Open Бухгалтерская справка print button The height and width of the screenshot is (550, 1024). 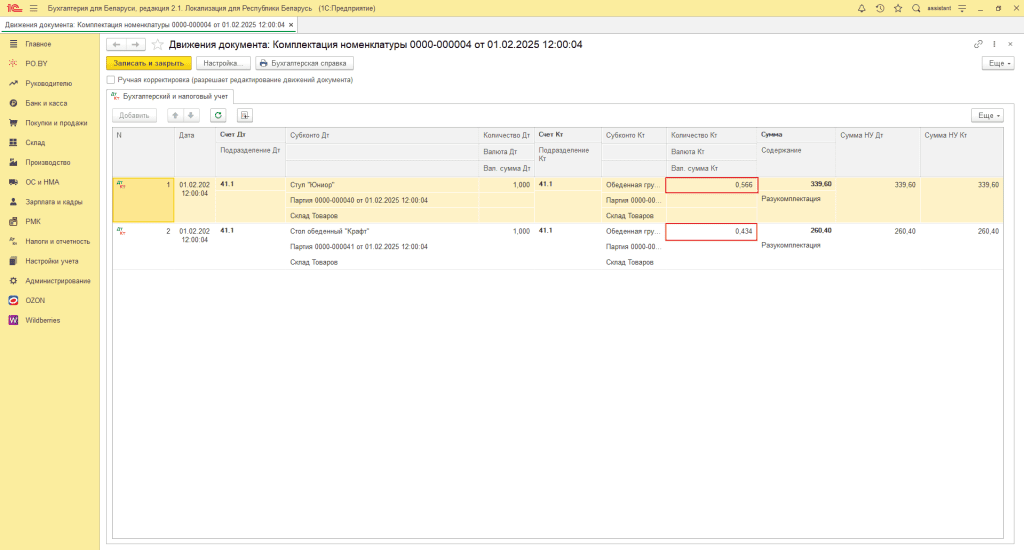pos(304,63)
